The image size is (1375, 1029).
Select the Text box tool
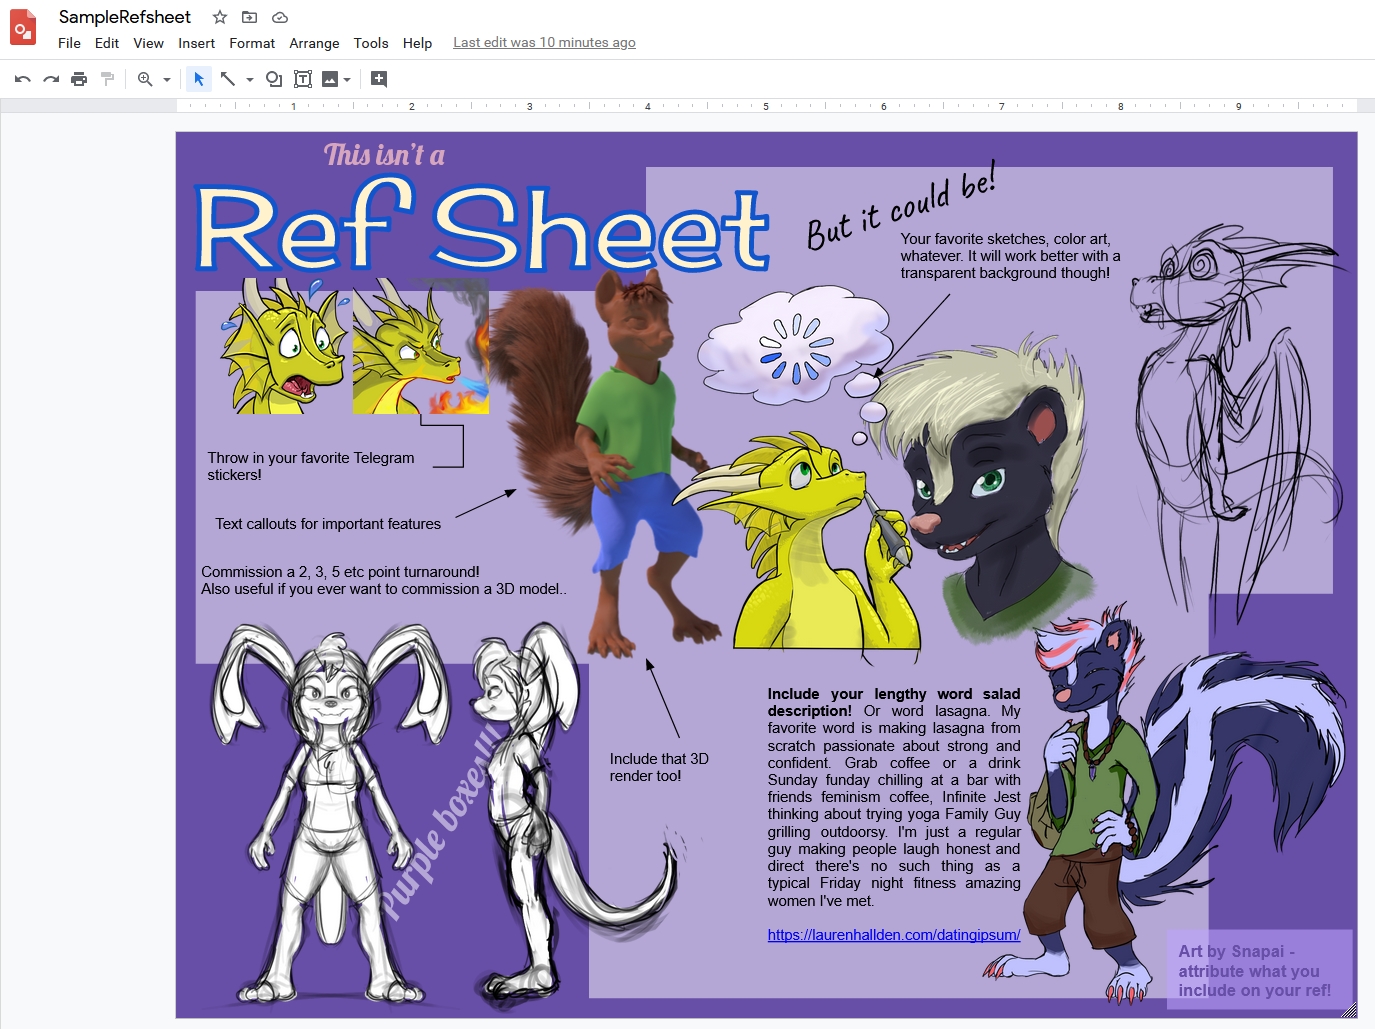click(303, 79)
